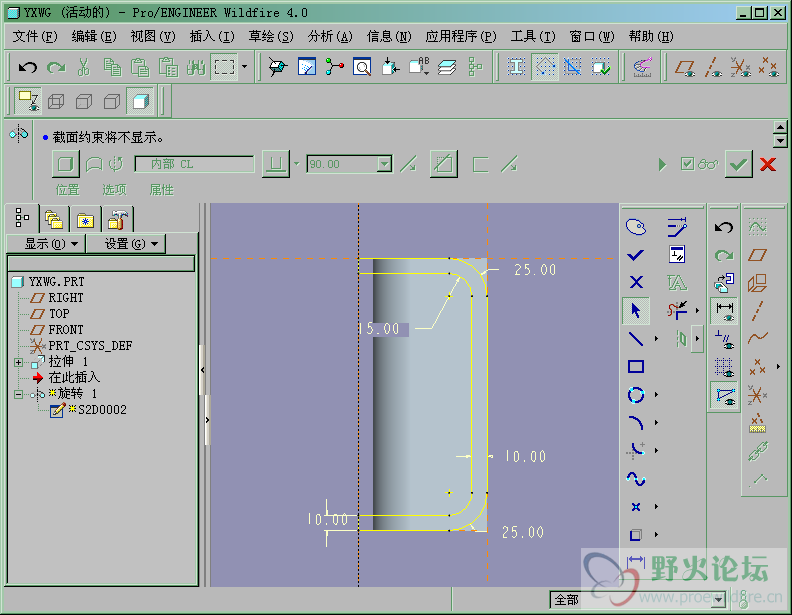Screen dimensions: 792x615
Task: Expand the 拉伸 1 tree node
Action: pyautogui.click(x=18, y=362)
